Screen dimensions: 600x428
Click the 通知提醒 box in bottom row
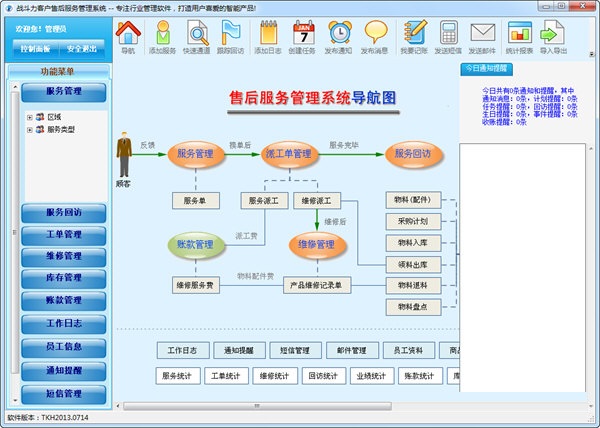[x=239, y=350]
